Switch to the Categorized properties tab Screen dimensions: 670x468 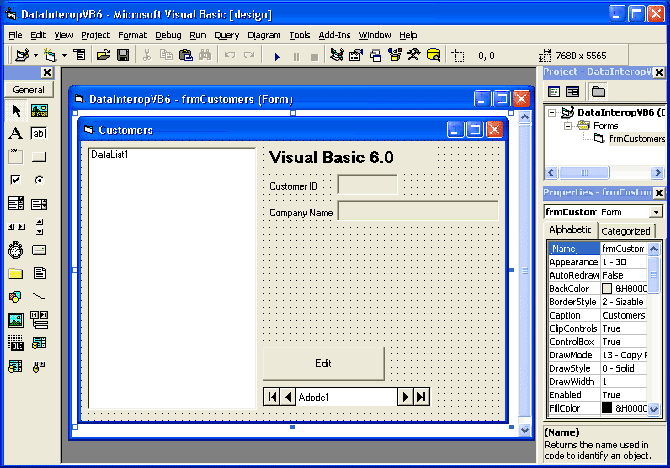point(625,231)
